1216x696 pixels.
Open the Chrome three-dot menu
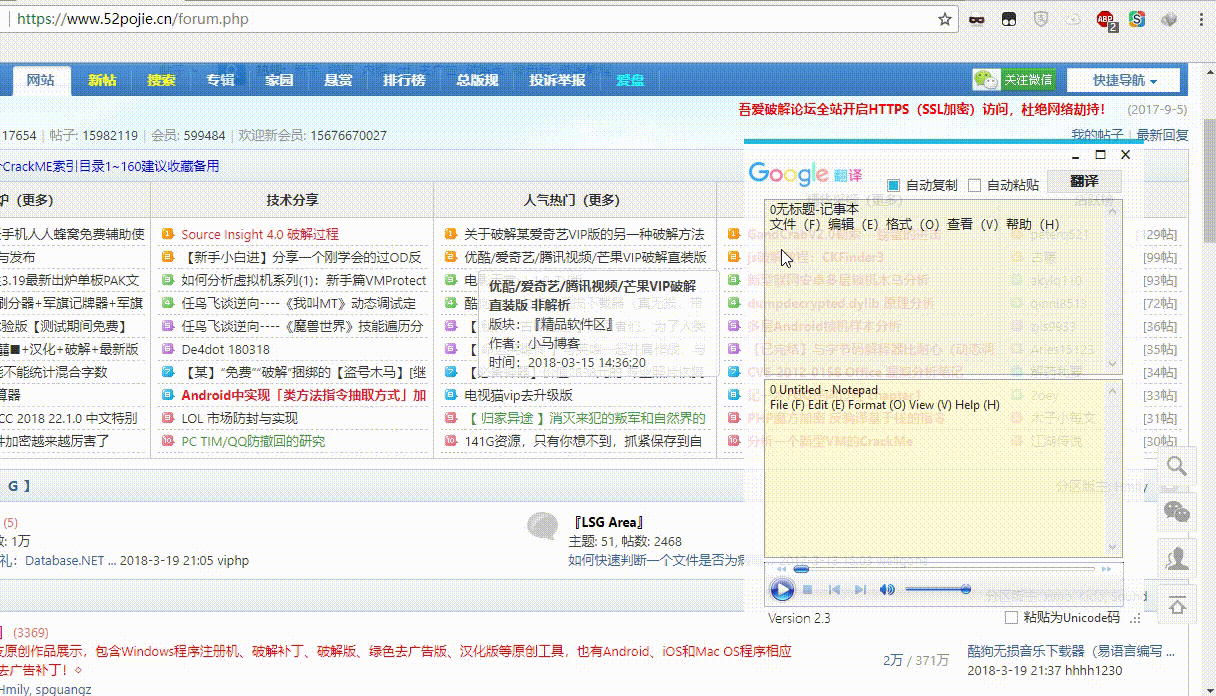click(x=1203, y=19)
